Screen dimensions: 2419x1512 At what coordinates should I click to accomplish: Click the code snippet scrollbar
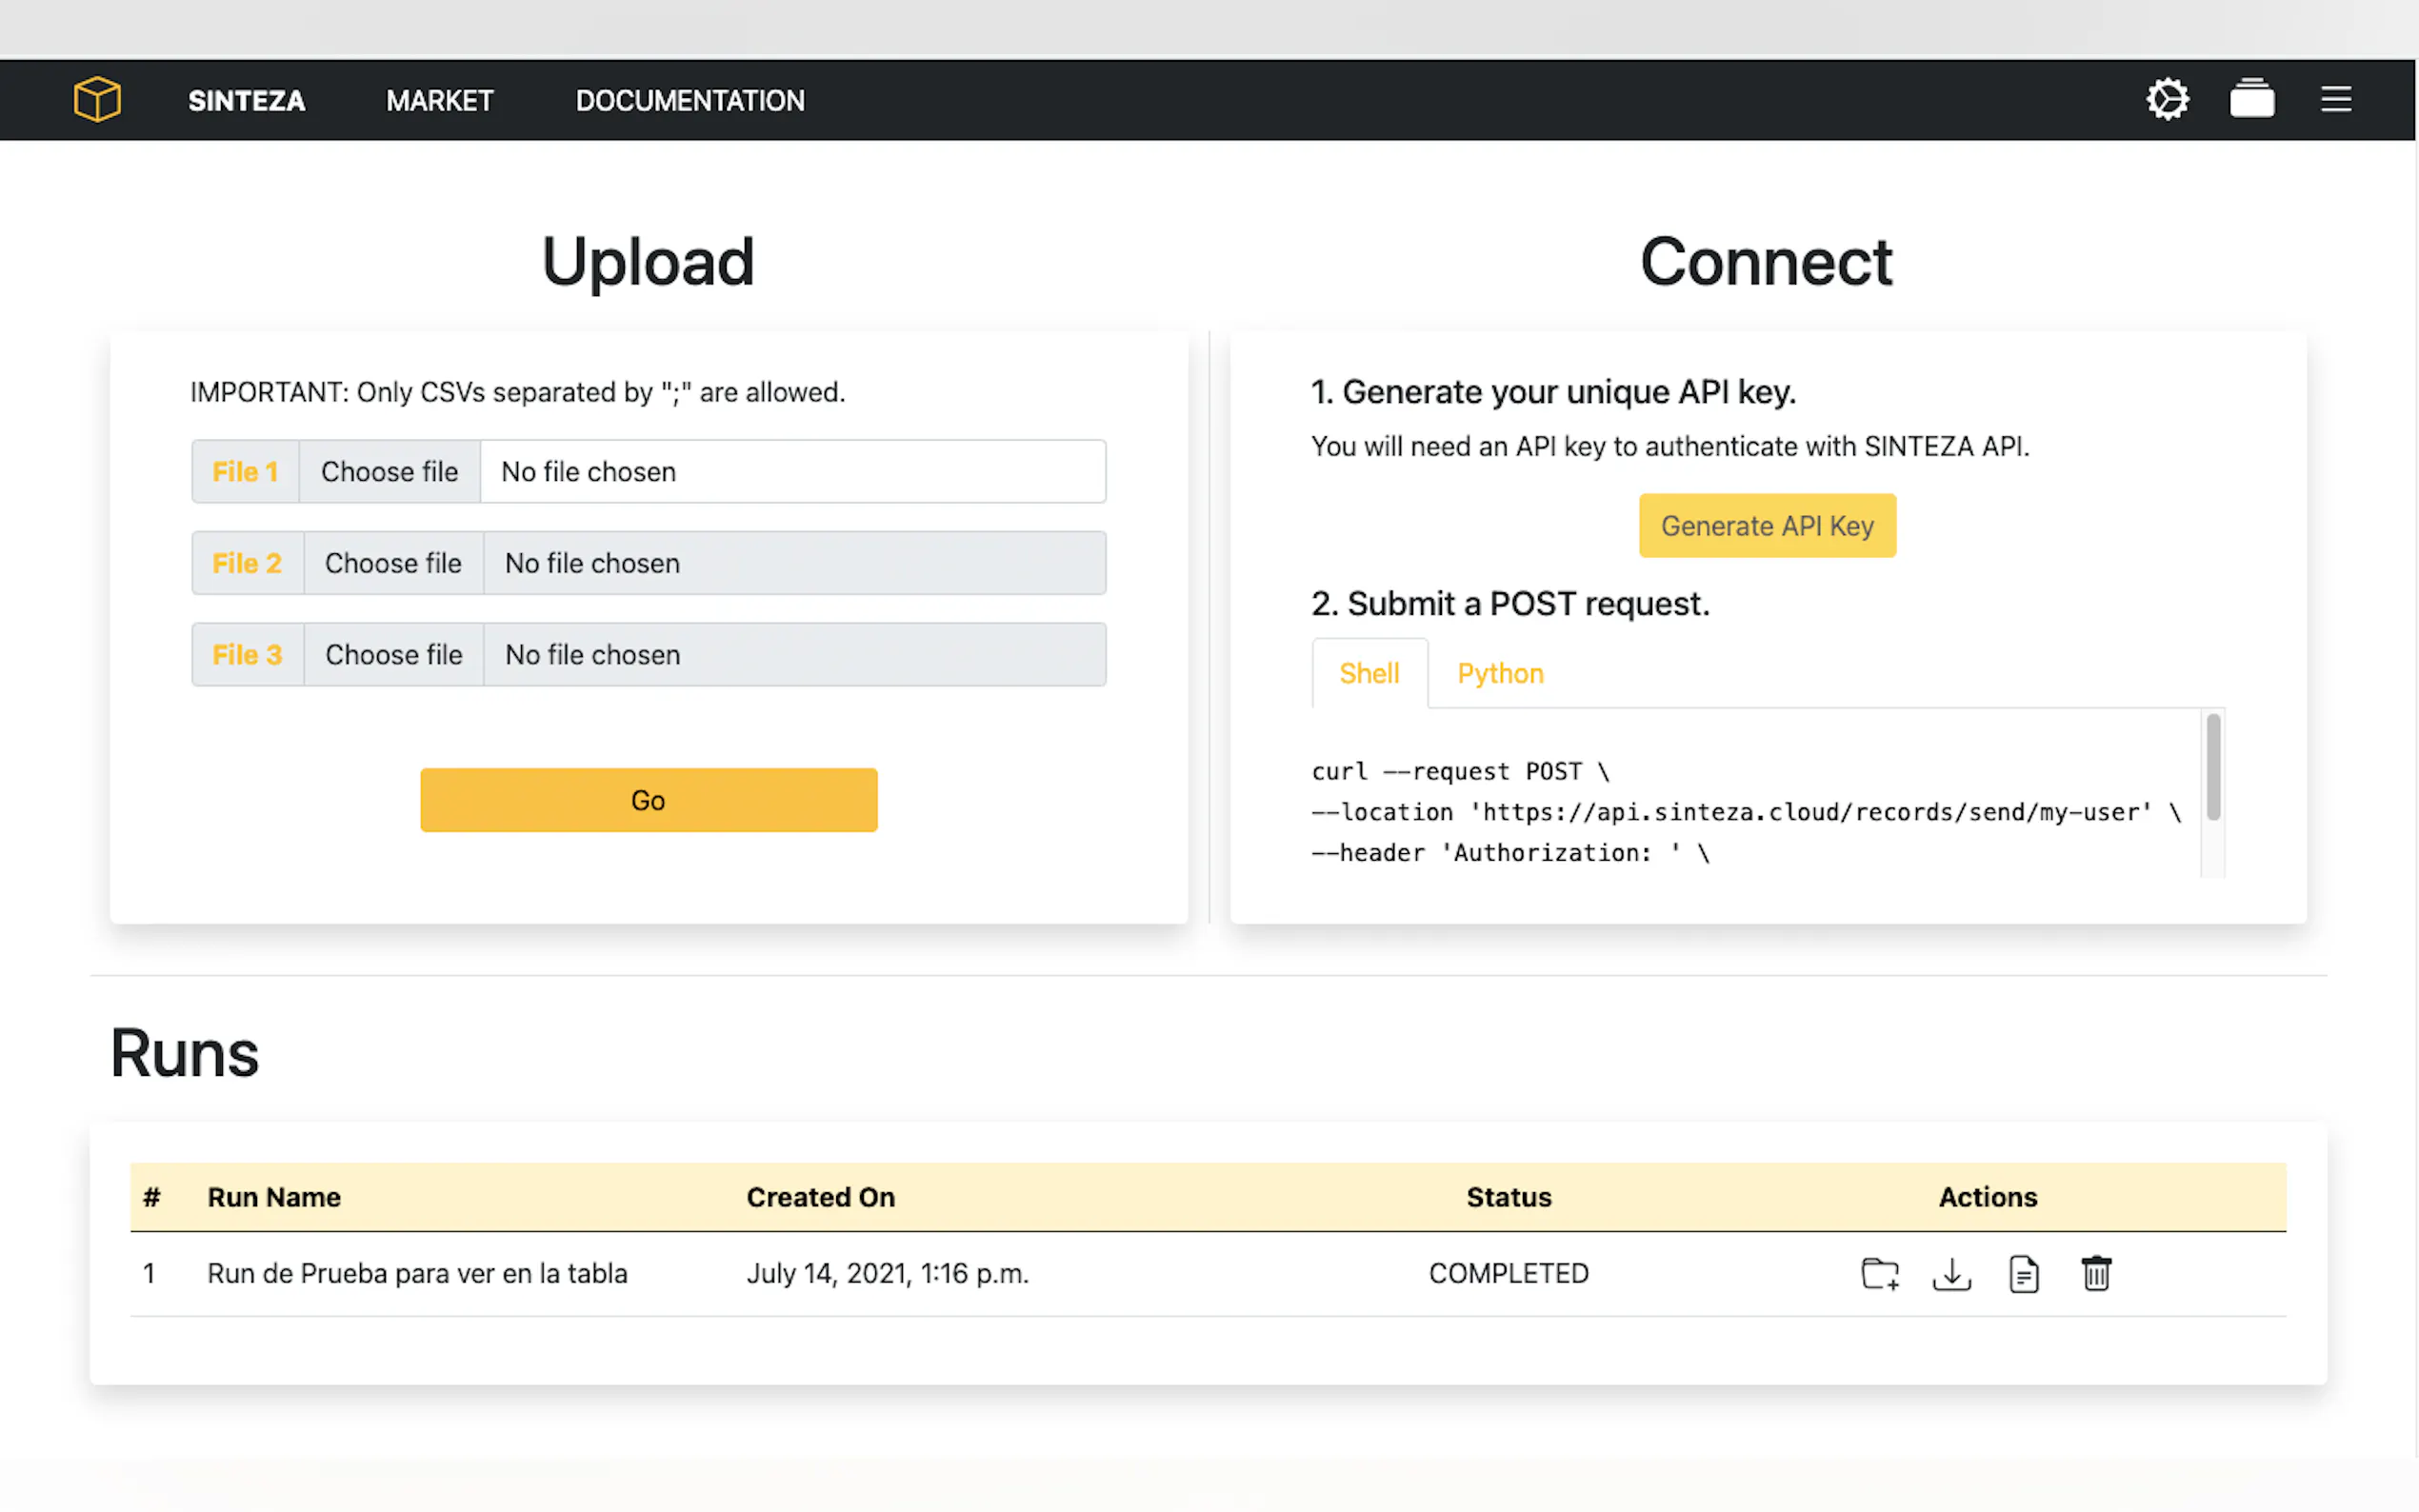(x=2213, y=768)
